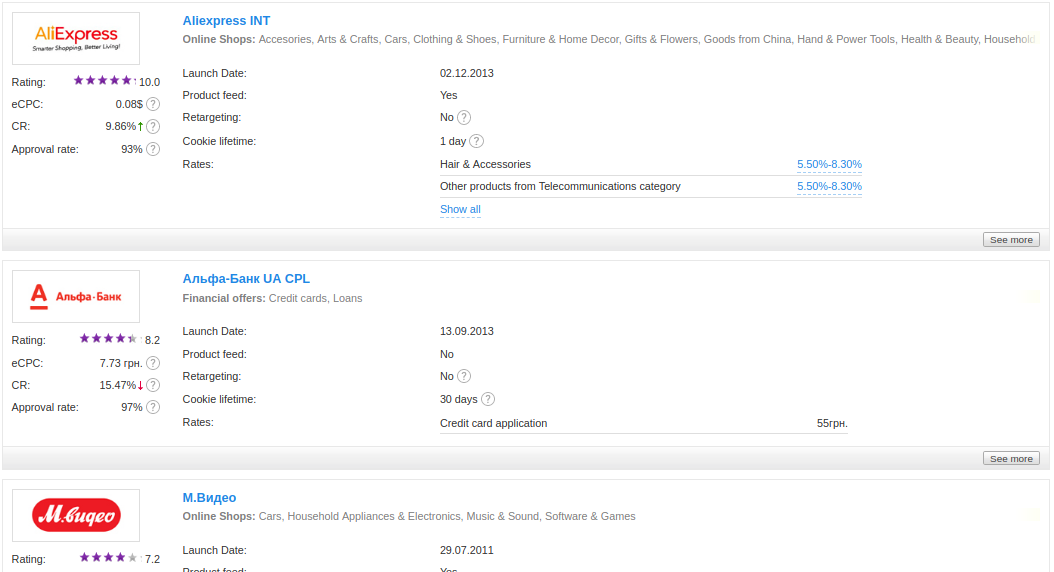Open the М.Видео program title link

[209, 497]
